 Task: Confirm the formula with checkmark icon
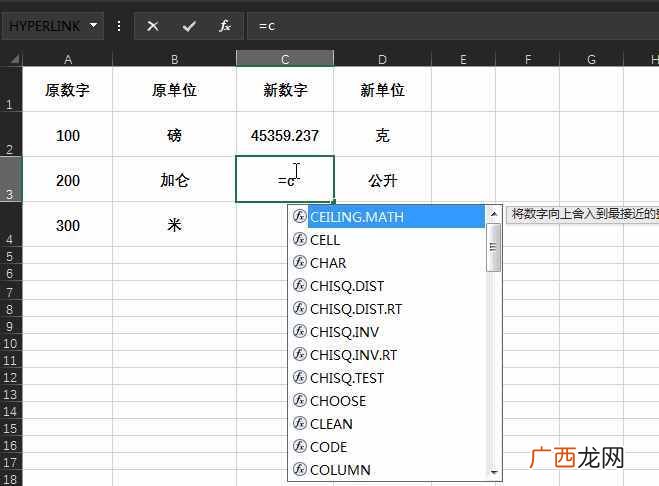click(x=189, y=26)
